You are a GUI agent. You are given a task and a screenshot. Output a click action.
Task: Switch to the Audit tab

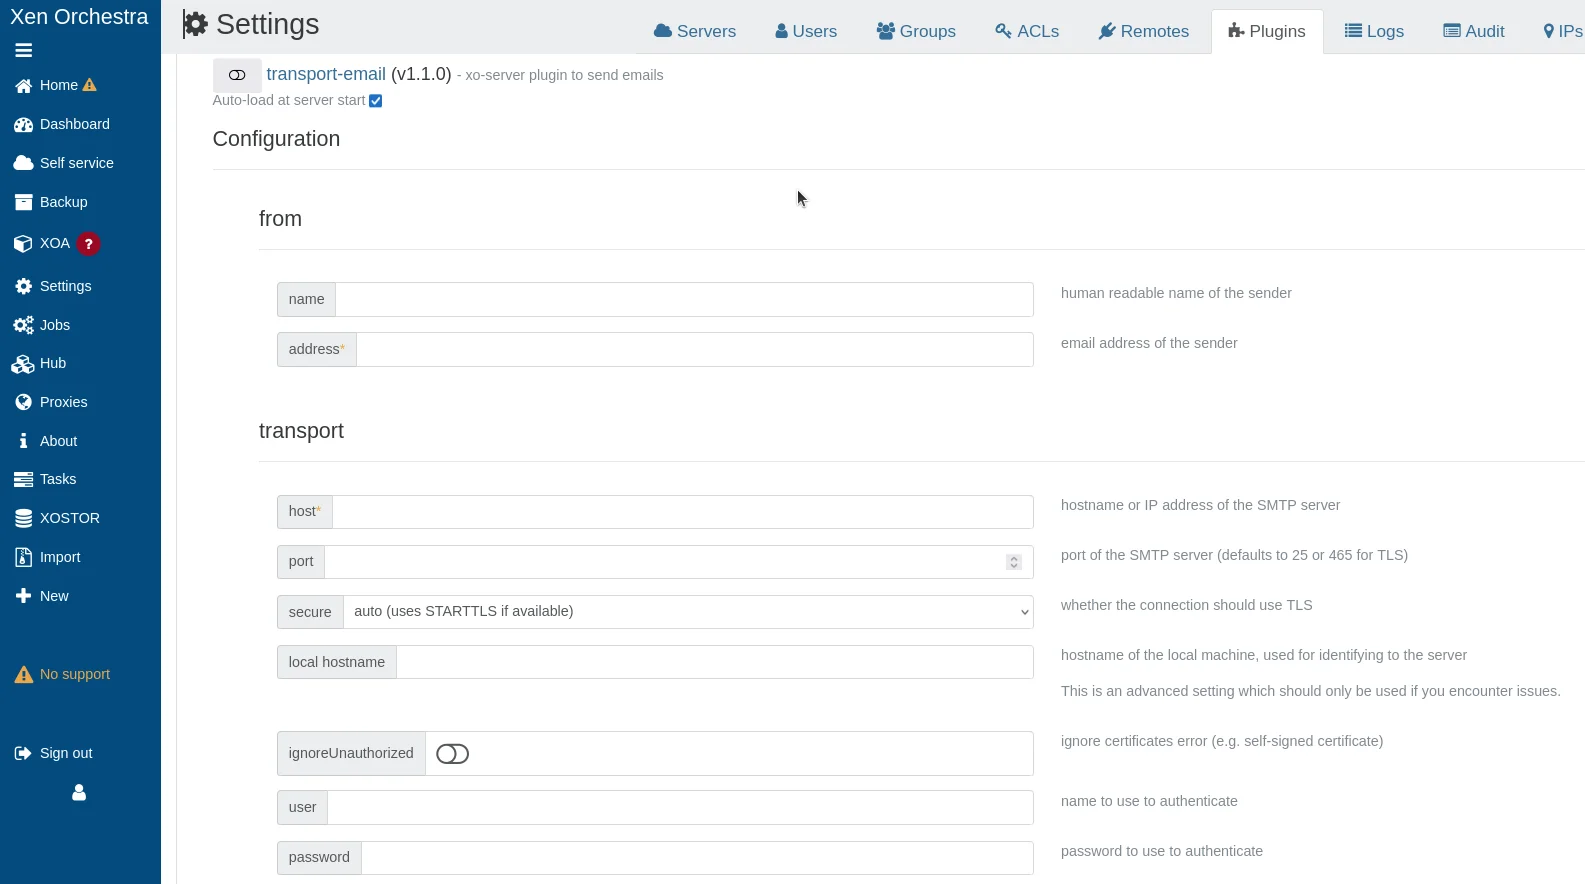(1474, 32)
